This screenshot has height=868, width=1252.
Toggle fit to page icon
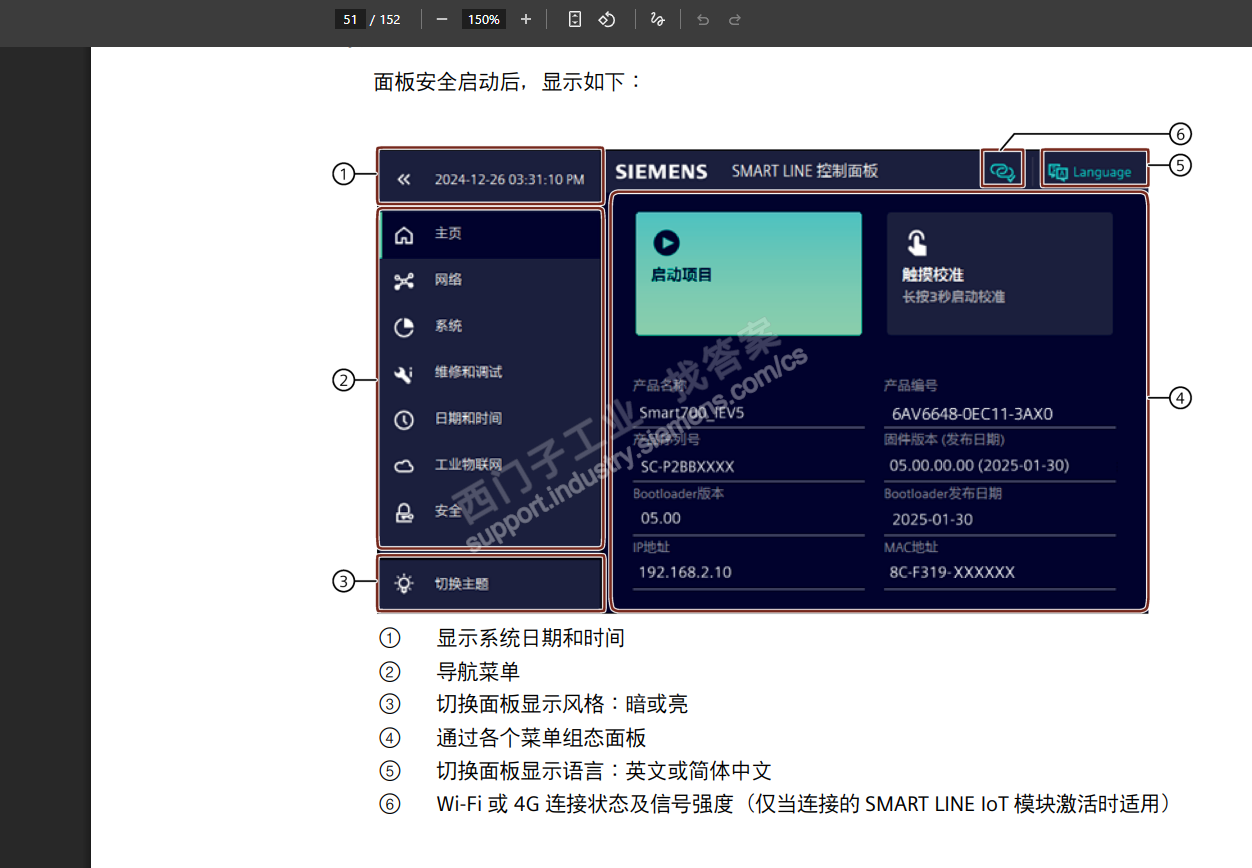click(x=575, y=19)
